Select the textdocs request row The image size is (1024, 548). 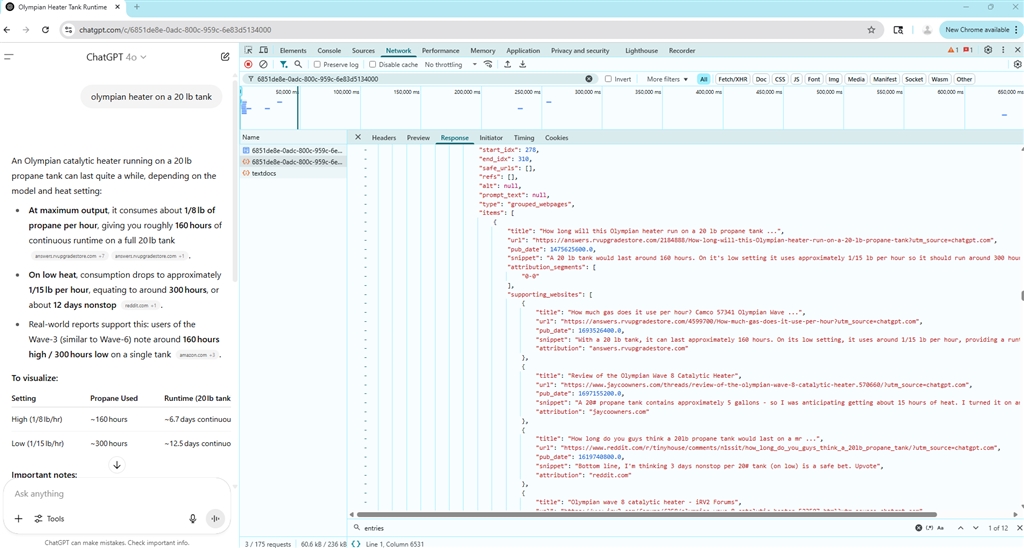click(293, 173)
